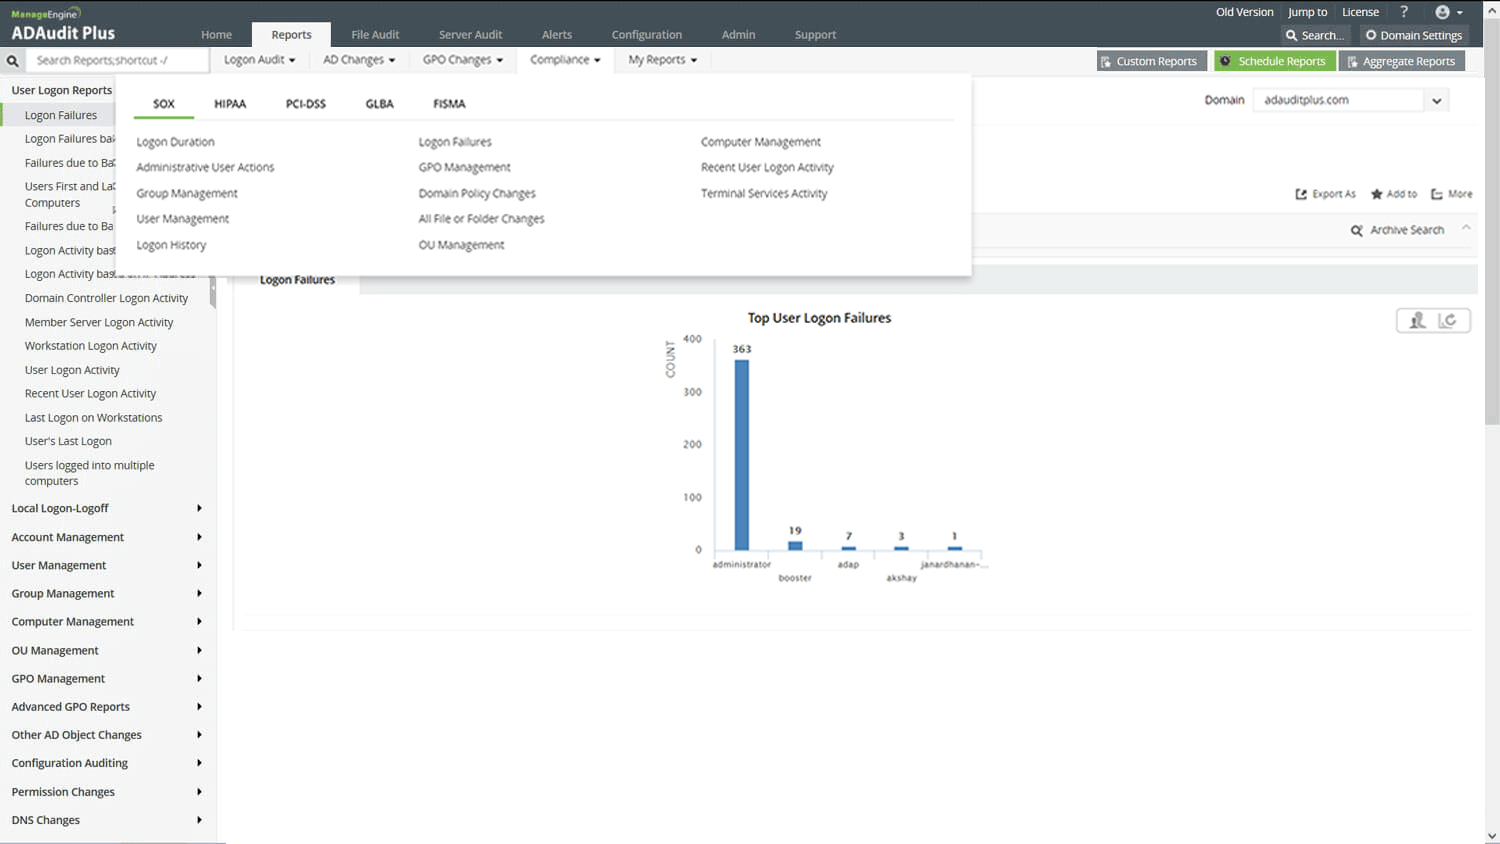The image size is (1500, 844).
Task: Expand the AD Changes dropdown
Action: pos(359,60)
